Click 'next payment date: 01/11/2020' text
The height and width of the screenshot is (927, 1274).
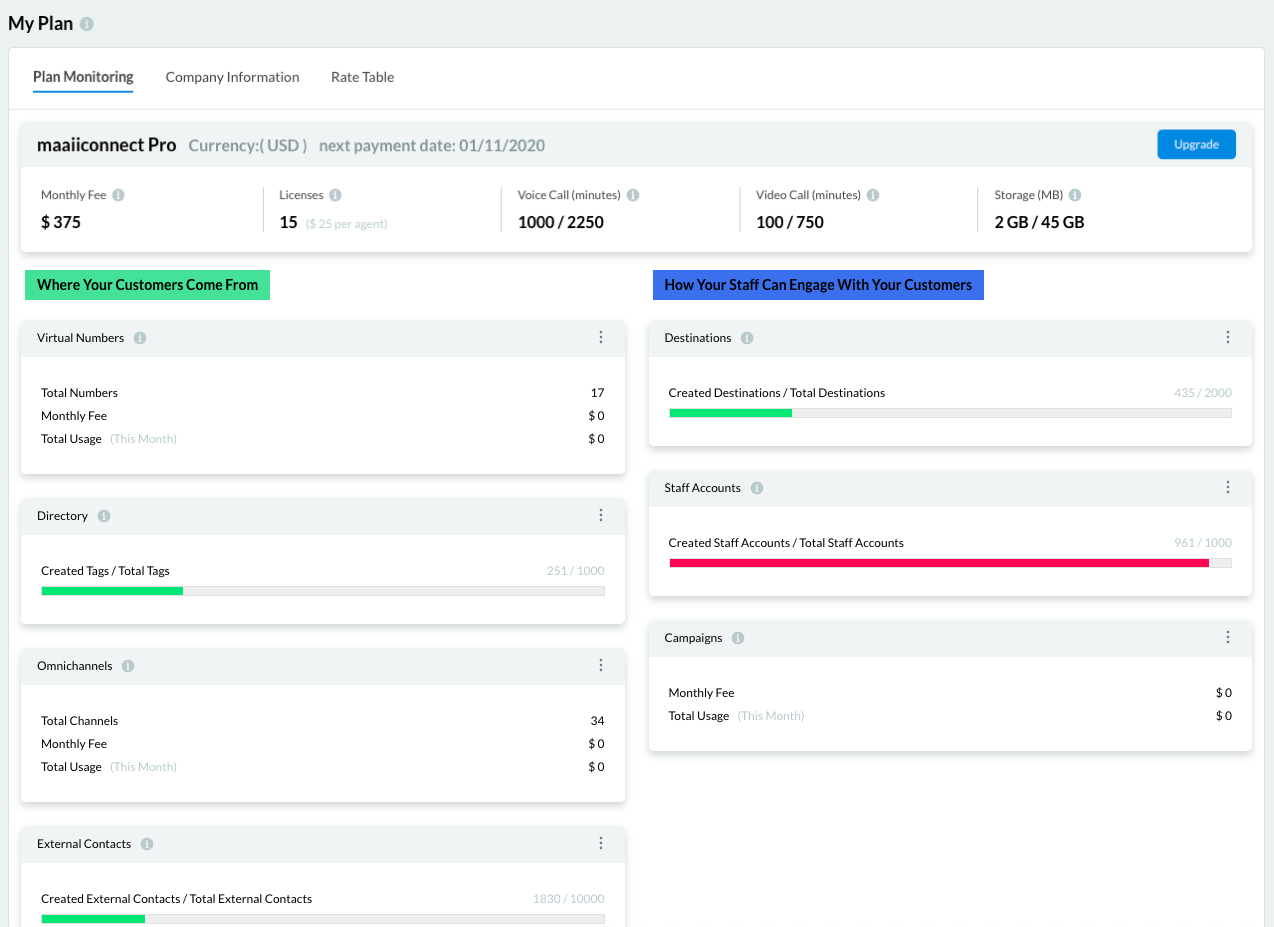(x=432, y=145)
